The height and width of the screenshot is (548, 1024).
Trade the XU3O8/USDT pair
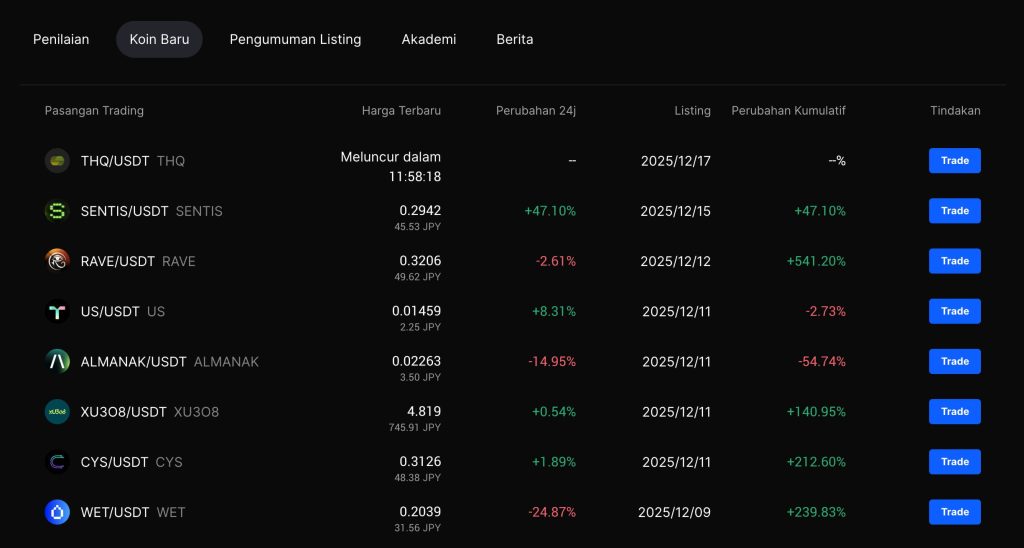pyautogui.click(x=955, y=411)
